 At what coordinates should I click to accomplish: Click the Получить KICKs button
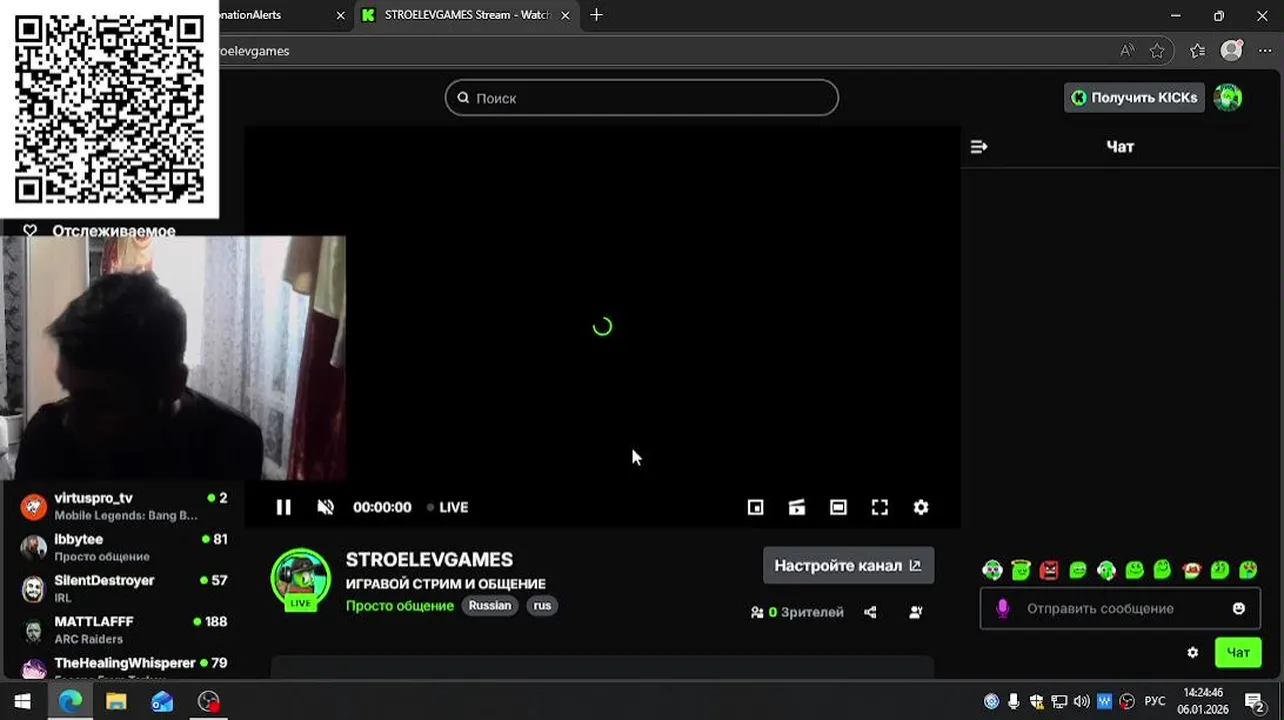(1134, 98)
